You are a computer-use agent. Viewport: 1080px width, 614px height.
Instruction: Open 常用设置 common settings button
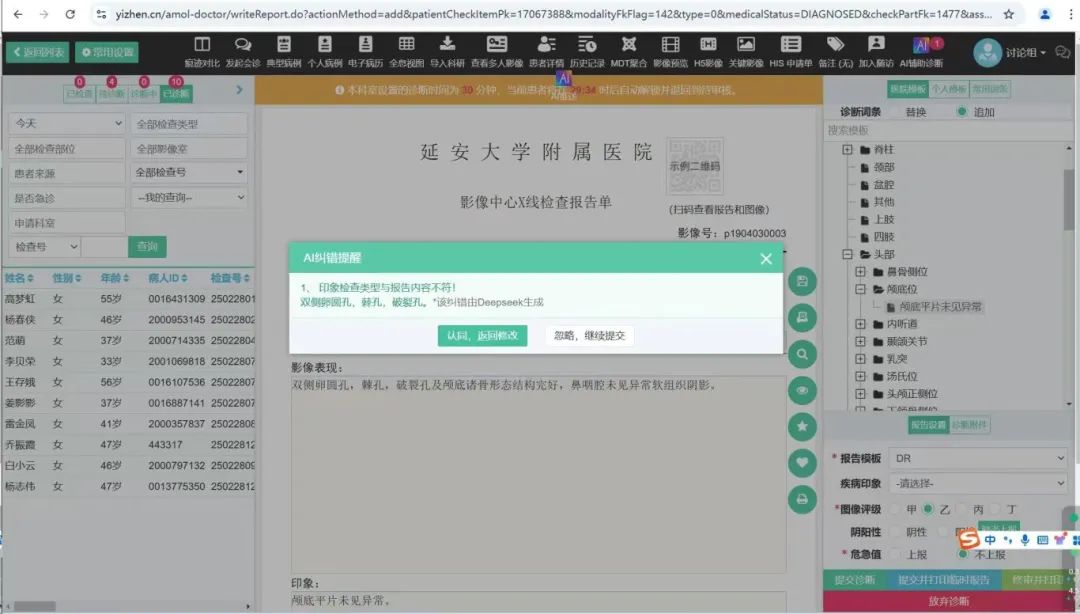107,52
